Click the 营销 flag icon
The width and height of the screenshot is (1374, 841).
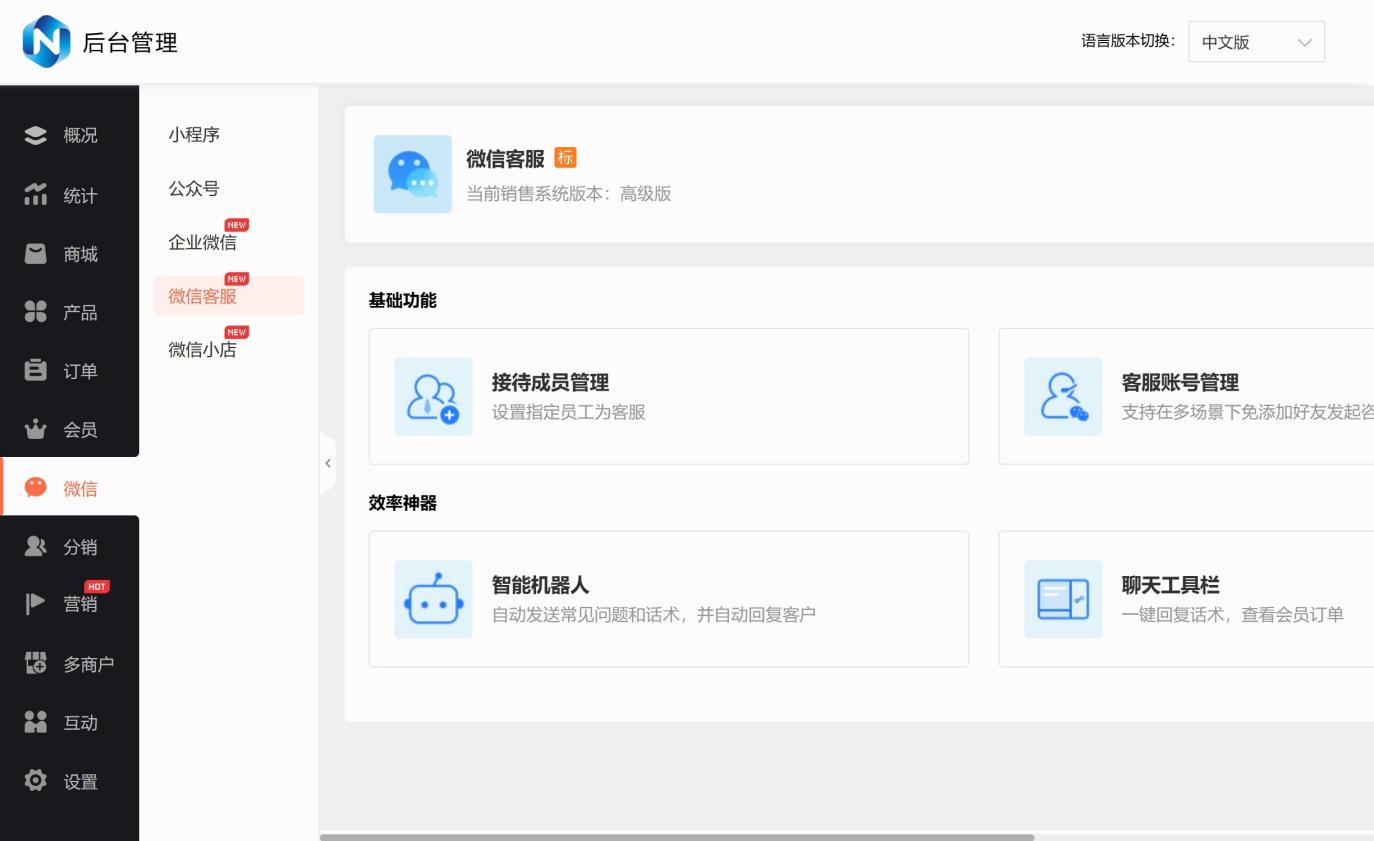click(36, 603)
